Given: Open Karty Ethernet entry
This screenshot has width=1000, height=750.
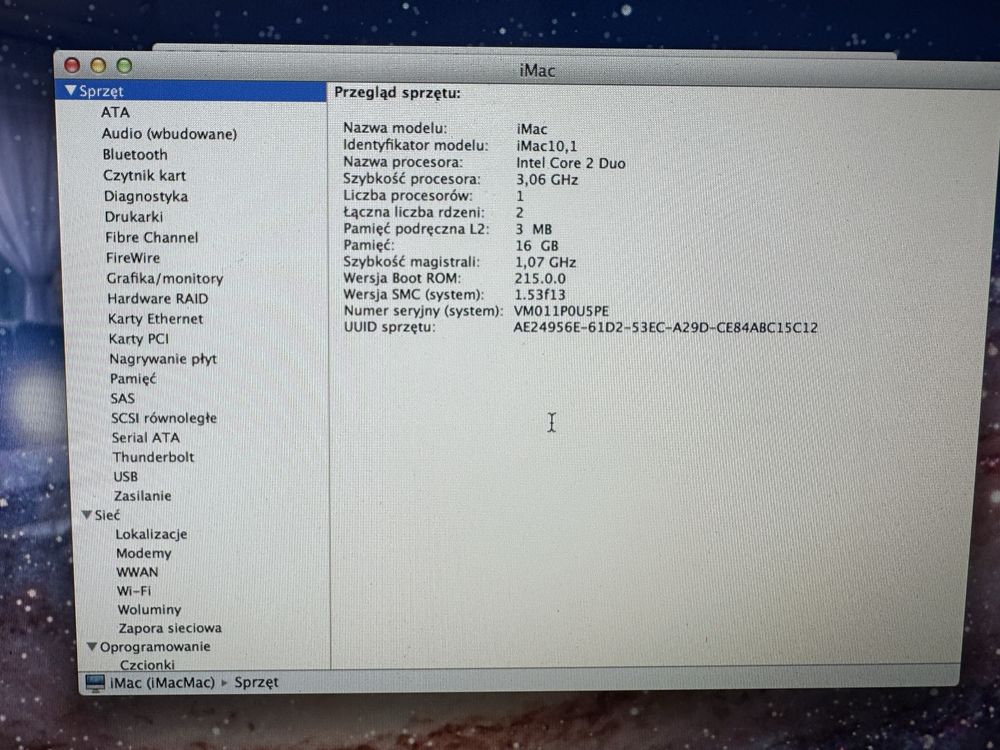Looking at the screenshot, I should [x=155, y=319].
